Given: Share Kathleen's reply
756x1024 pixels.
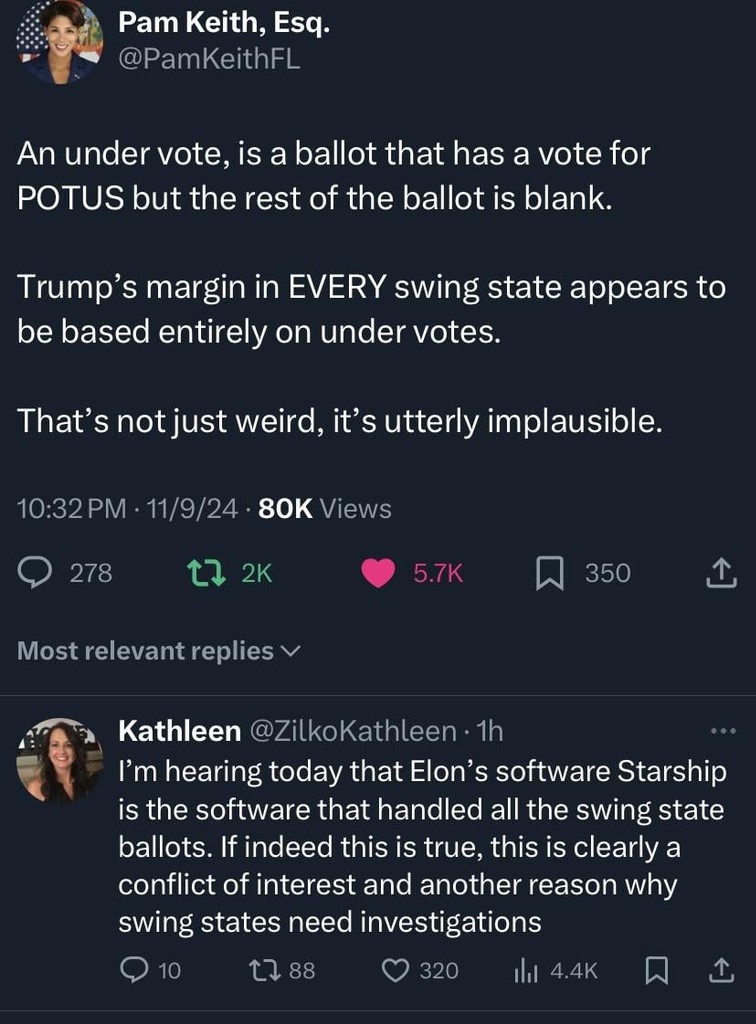Looking at the screenshot, I should 721,970.
